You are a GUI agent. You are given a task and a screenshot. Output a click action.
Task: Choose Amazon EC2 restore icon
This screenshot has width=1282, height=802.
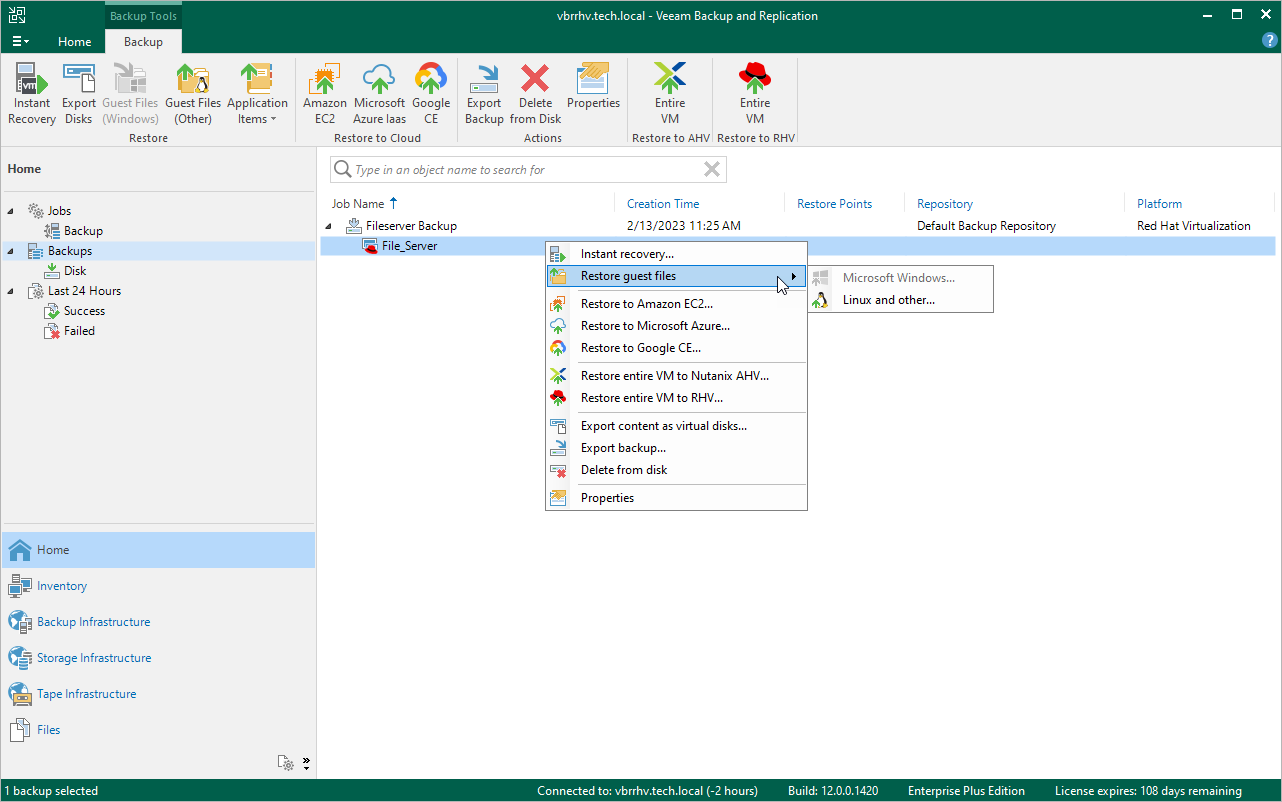click(x=325, y=94)
